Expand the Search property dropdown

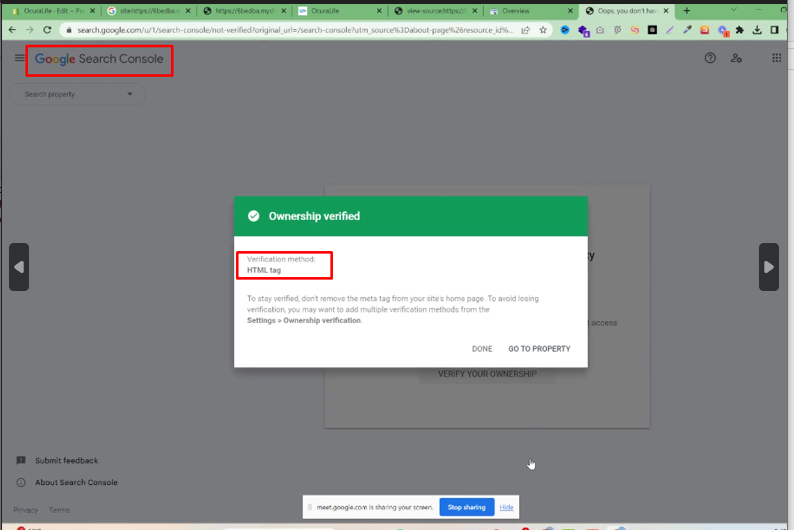tap(77, 94)
